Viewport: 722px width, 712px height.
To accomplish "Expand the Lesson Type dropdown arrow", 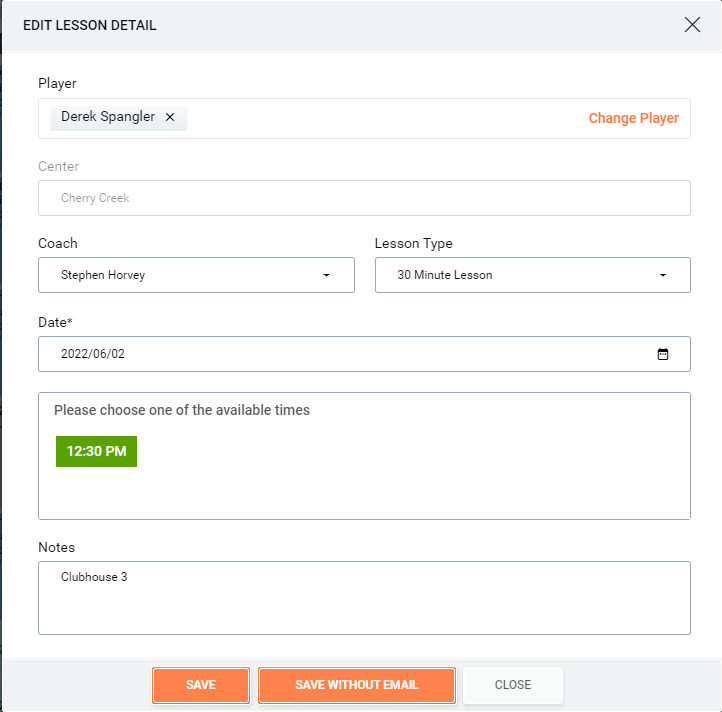I will (663, 275).
